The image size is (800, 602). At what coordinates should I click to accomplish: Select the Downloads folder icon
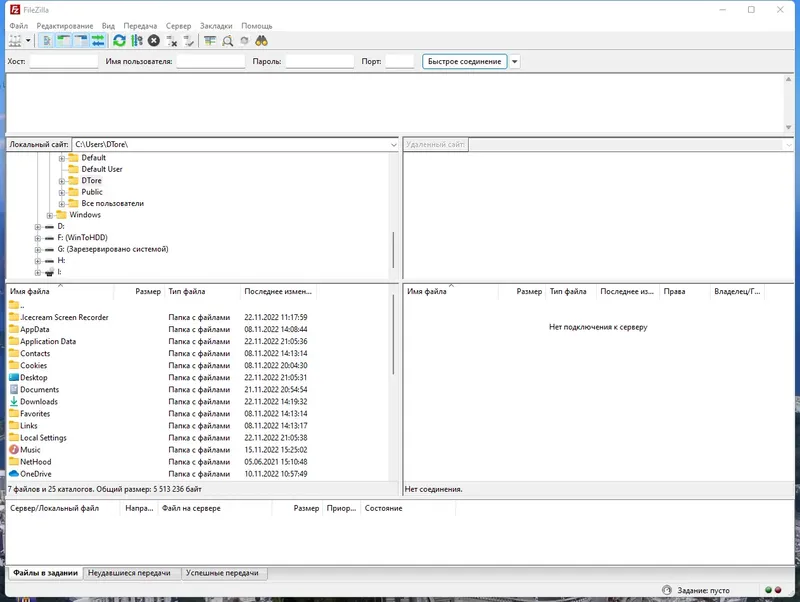(14, 402)
